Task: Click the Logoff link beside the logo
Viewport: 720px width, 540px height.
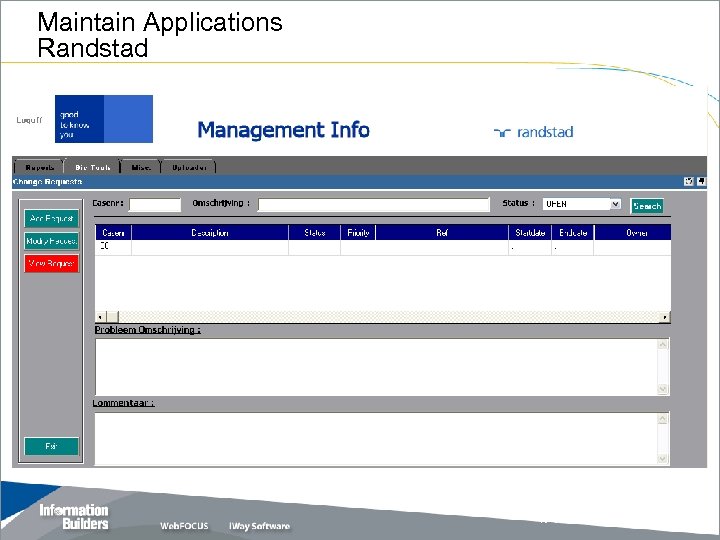Action: (29, 120)
